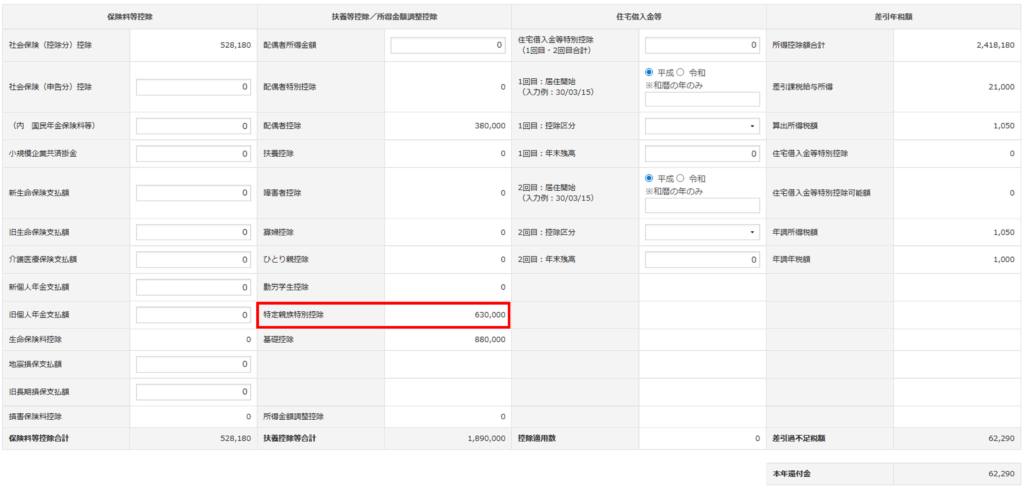
Task: Select the 1回目 年末残高 input field
Action: (x=702, y=153)
